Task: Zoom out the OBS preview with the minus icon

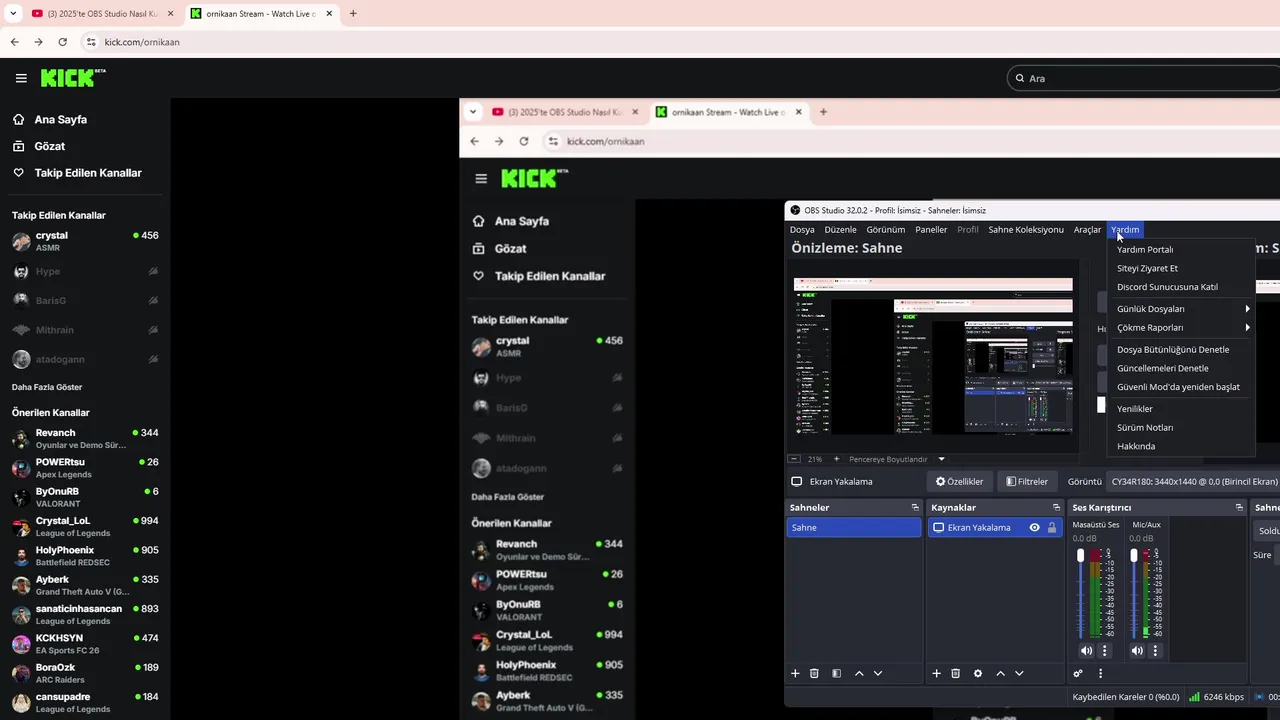Action: 794,459
